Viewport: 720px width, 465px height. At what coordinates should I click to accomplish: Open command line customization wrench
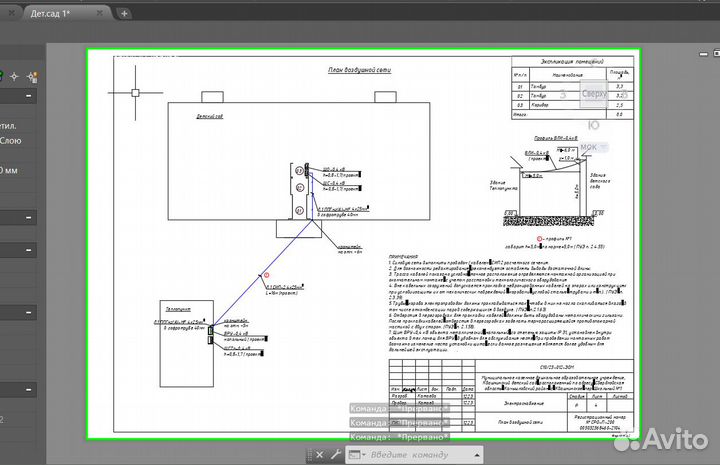point(336,455)
